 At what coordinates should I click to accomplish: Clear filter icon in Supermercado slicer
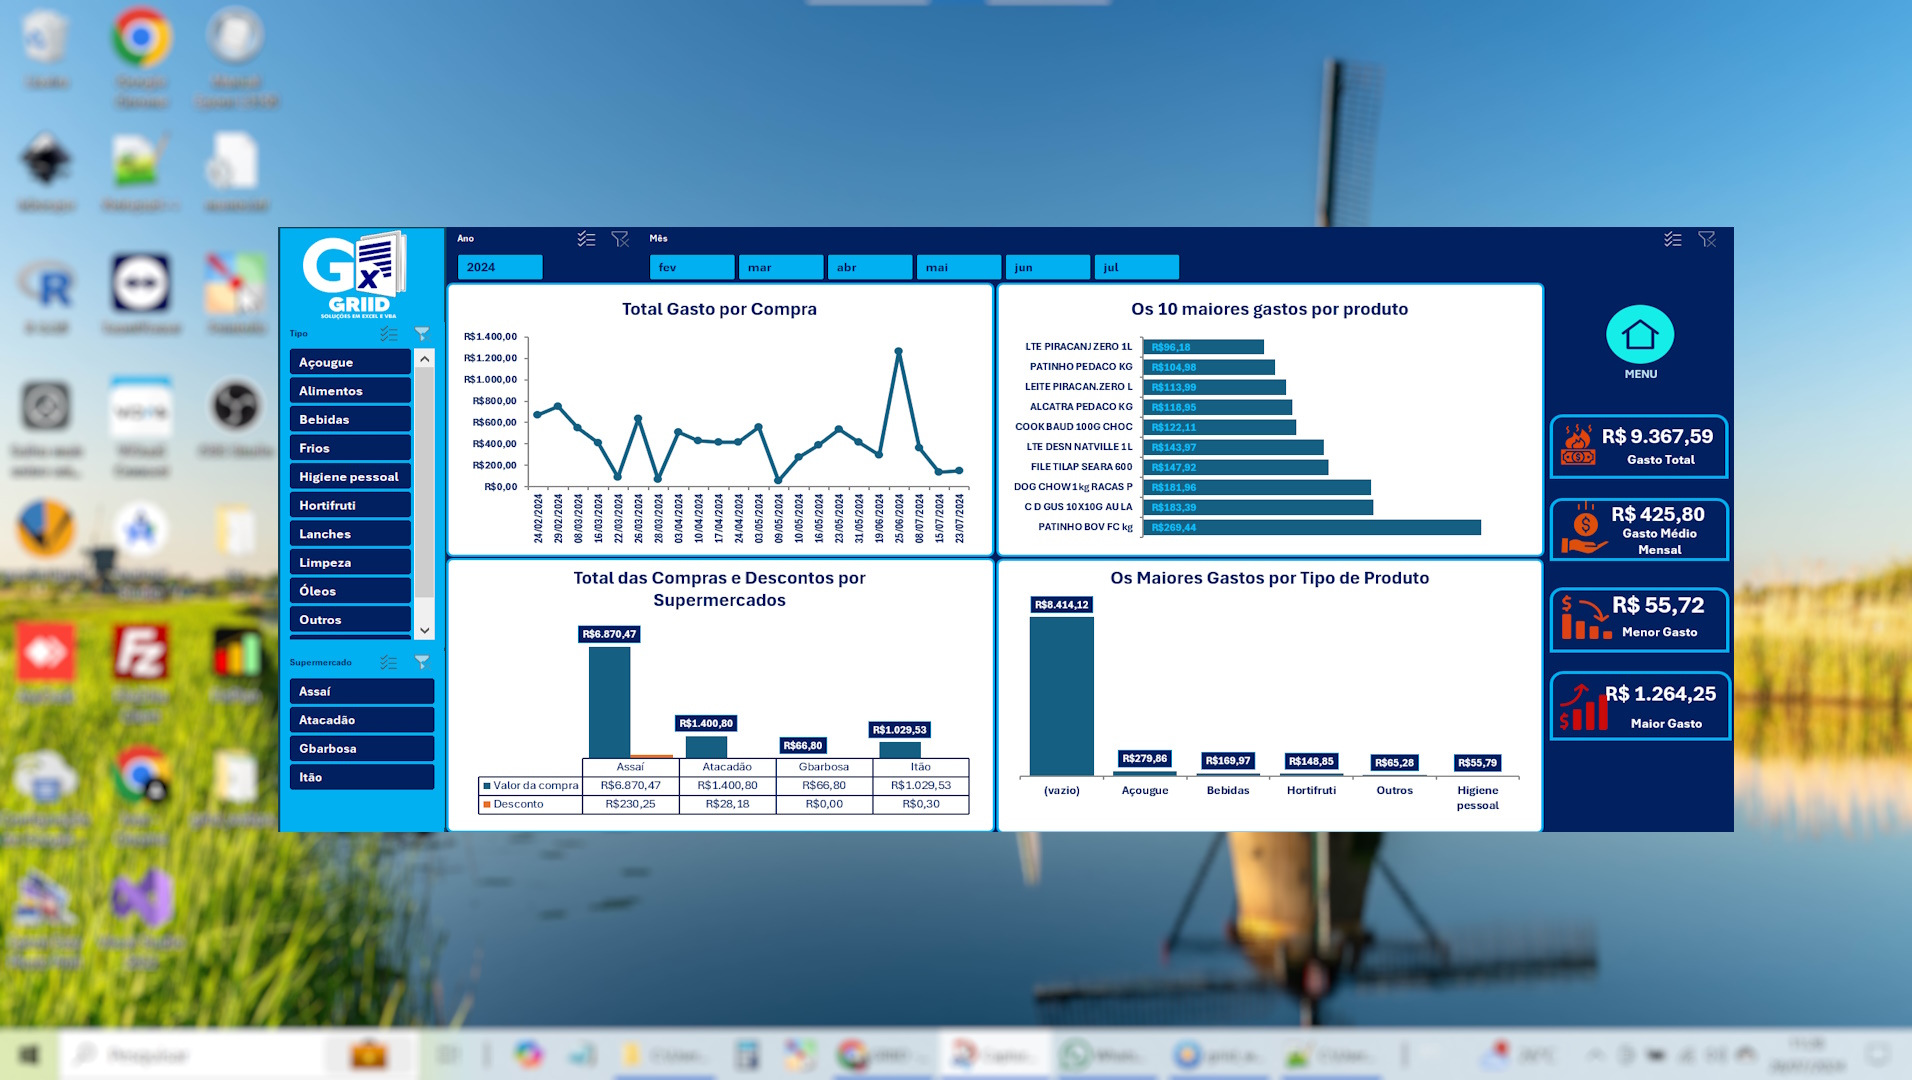(x=422, y=662)
